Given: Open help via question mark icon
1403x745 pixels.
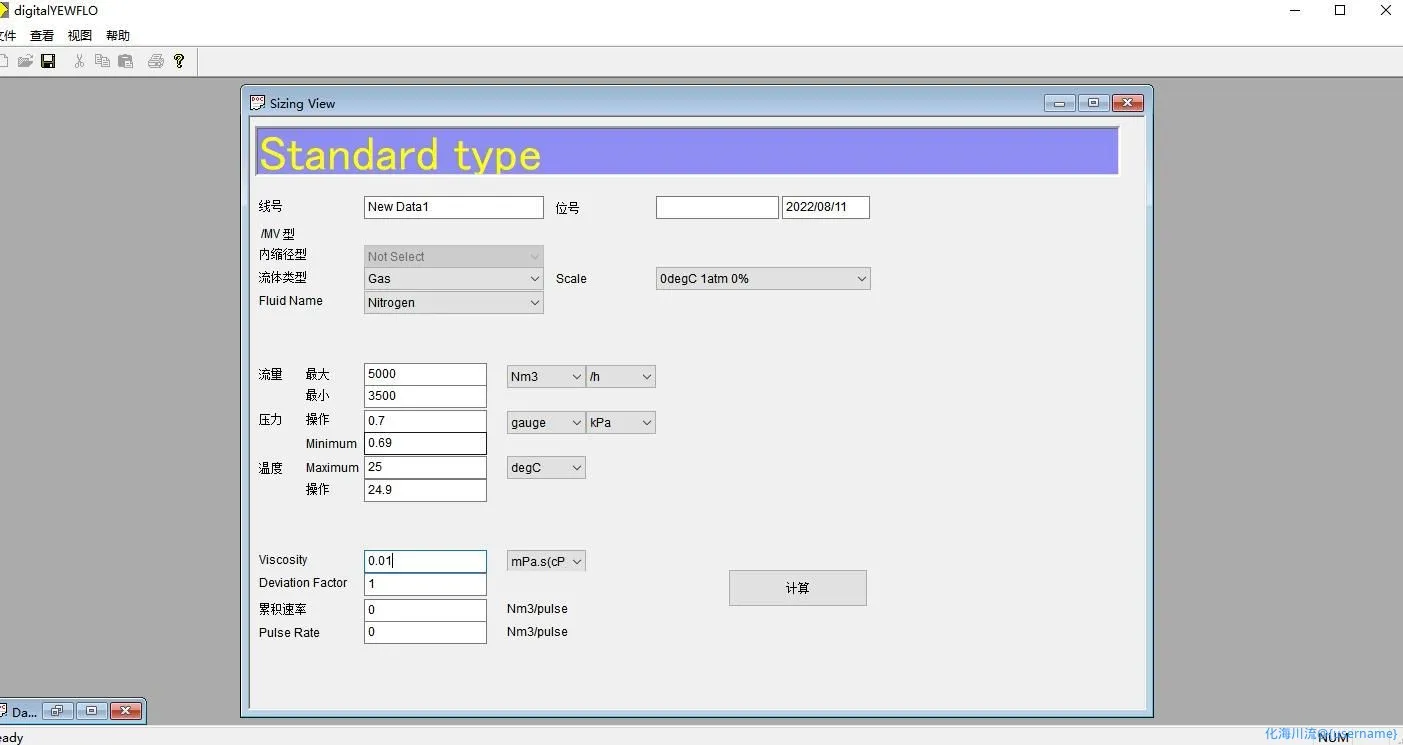Looking at the screenshot, I should pyautogui.click(x=179, y=61).
